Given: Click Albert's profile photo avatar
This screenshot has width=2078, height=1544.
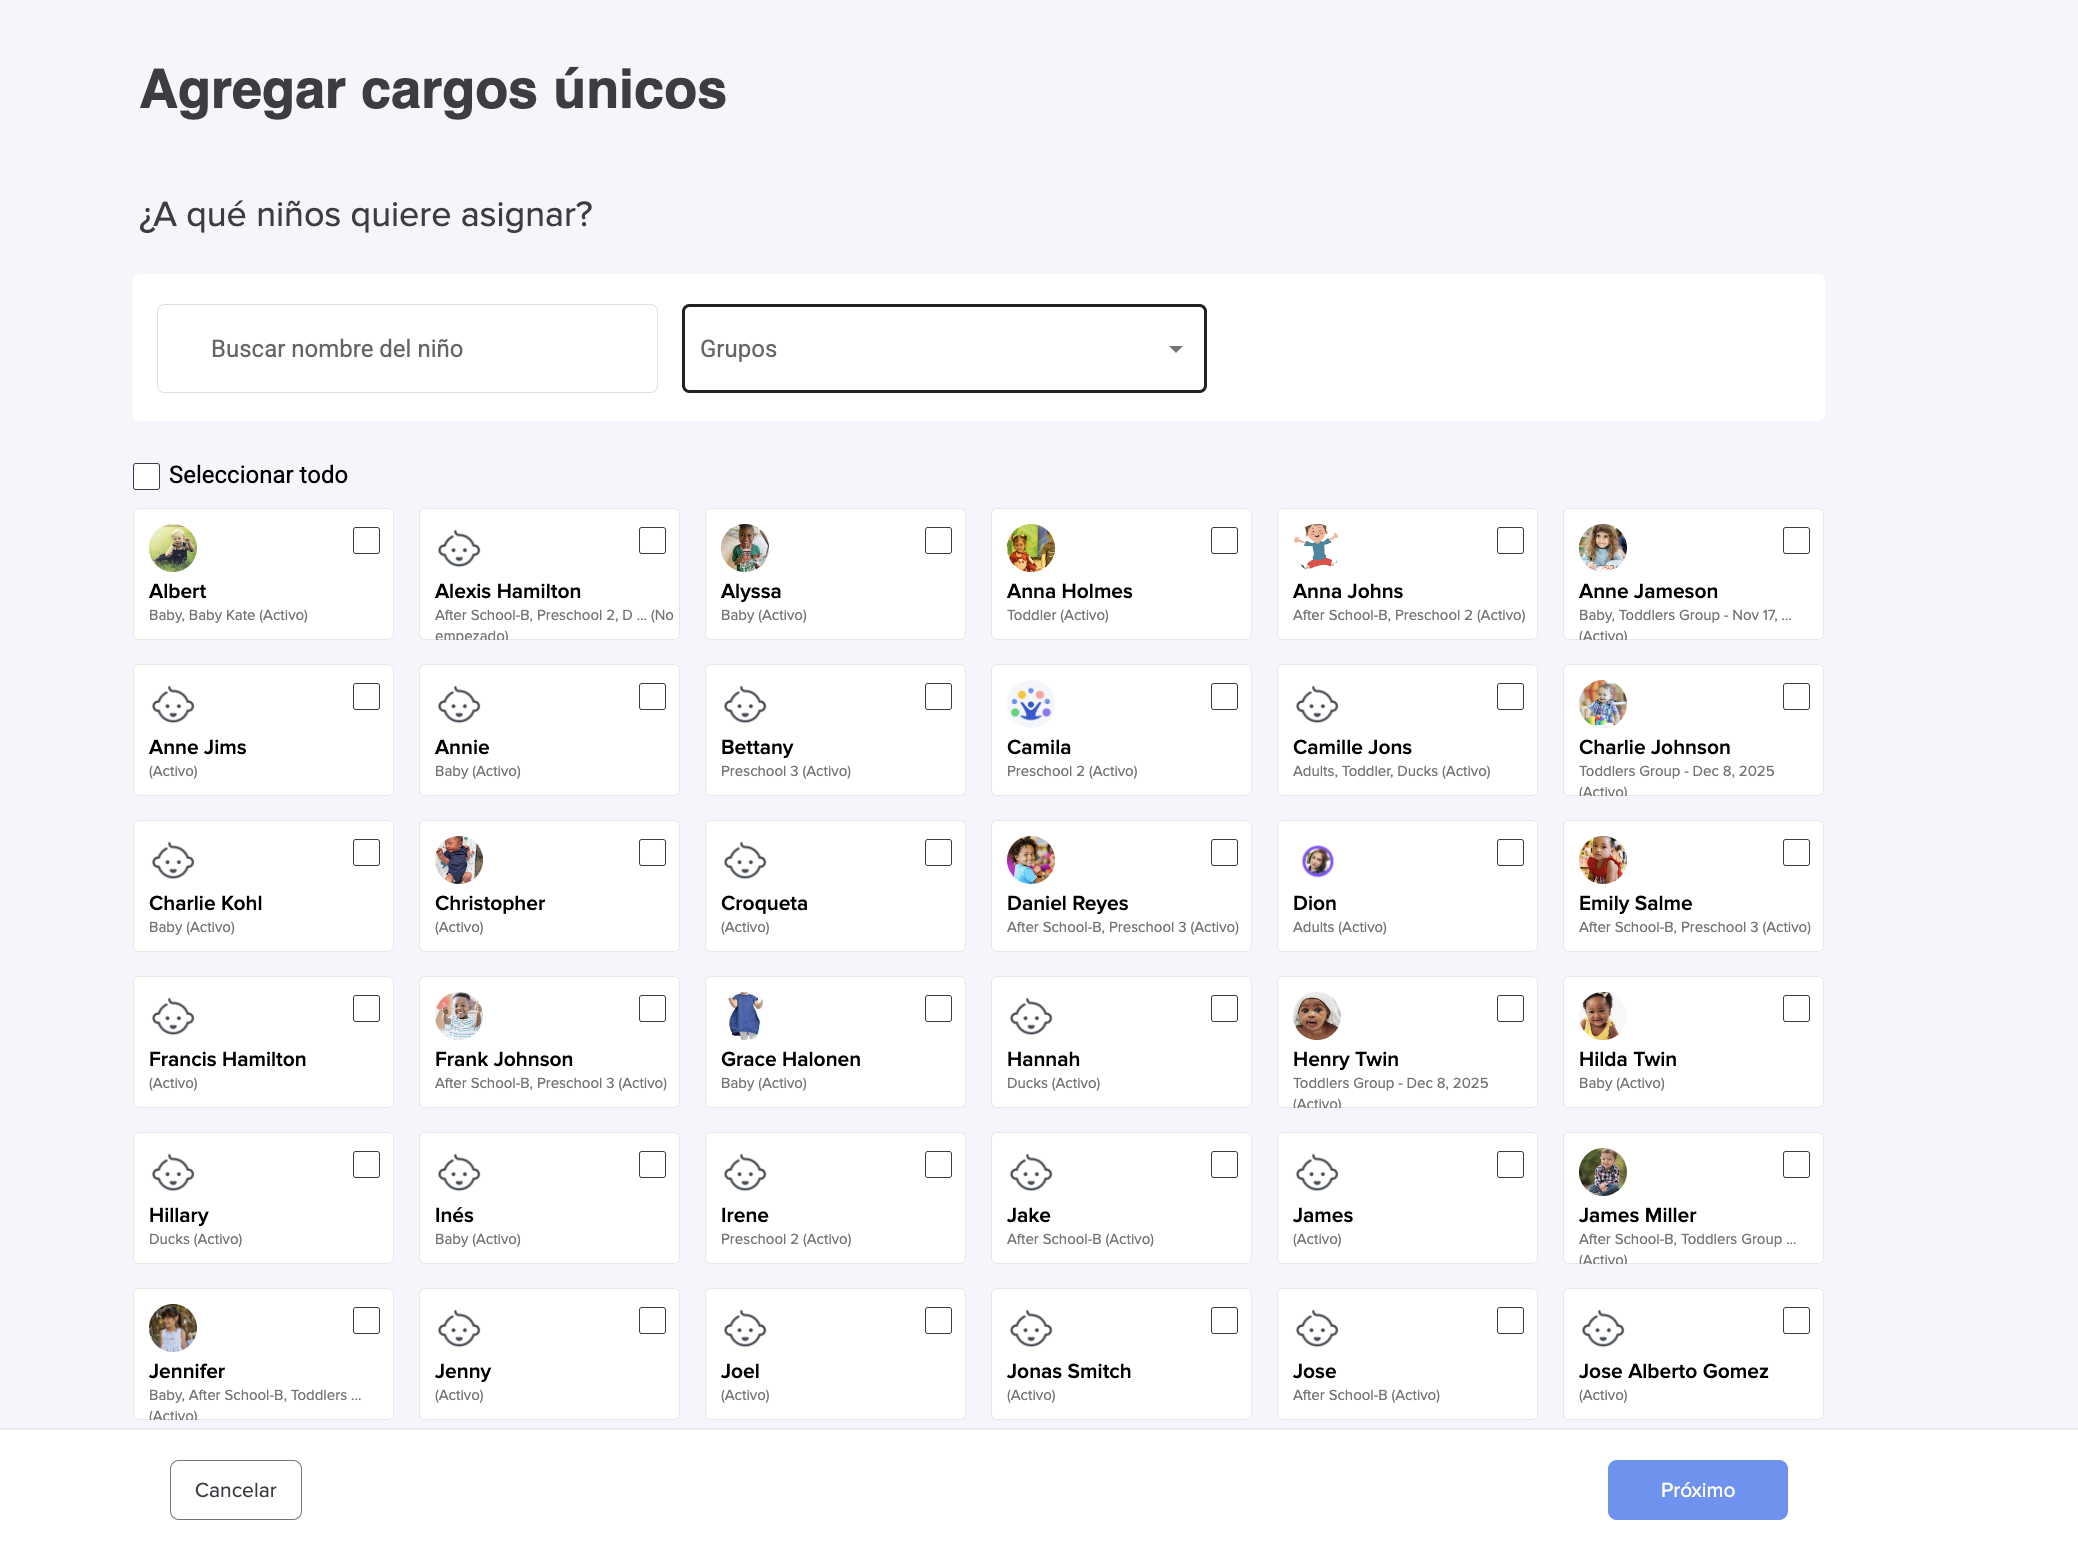Looking at the screenshot, I should (x=173, y=548).
